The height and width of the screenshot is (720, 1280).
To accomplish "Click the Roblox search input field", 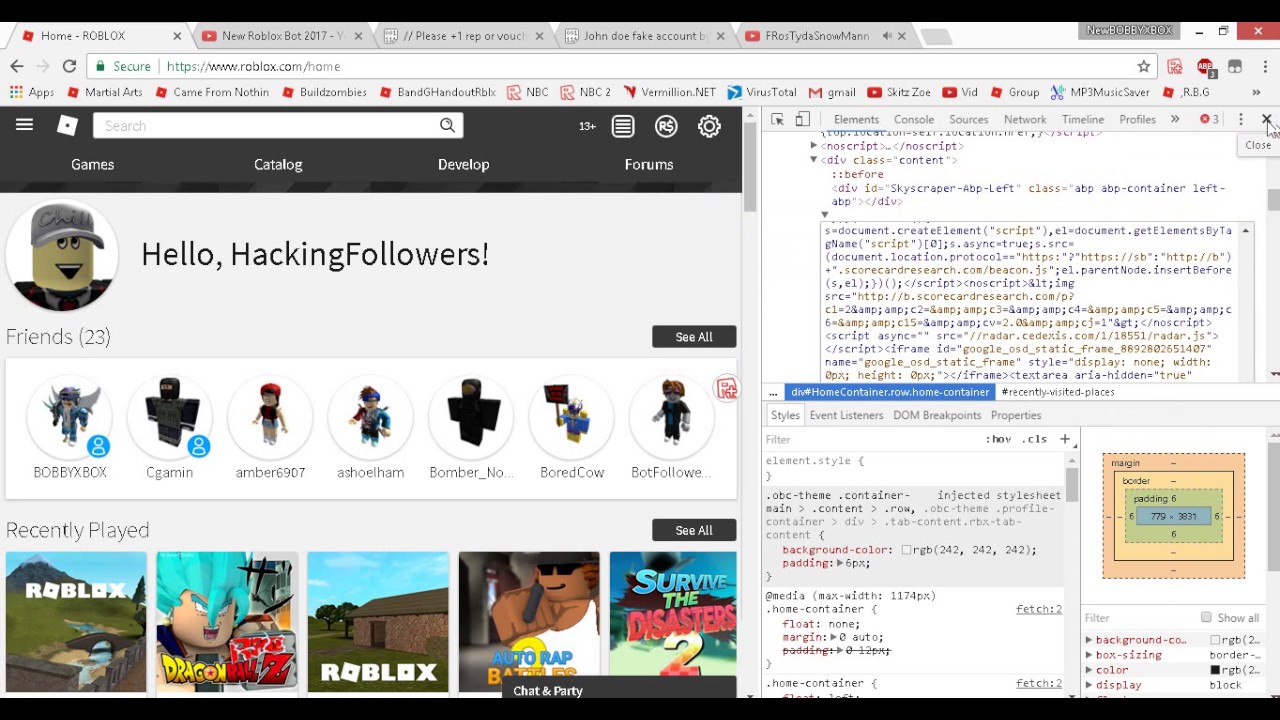I will (266, 126).
